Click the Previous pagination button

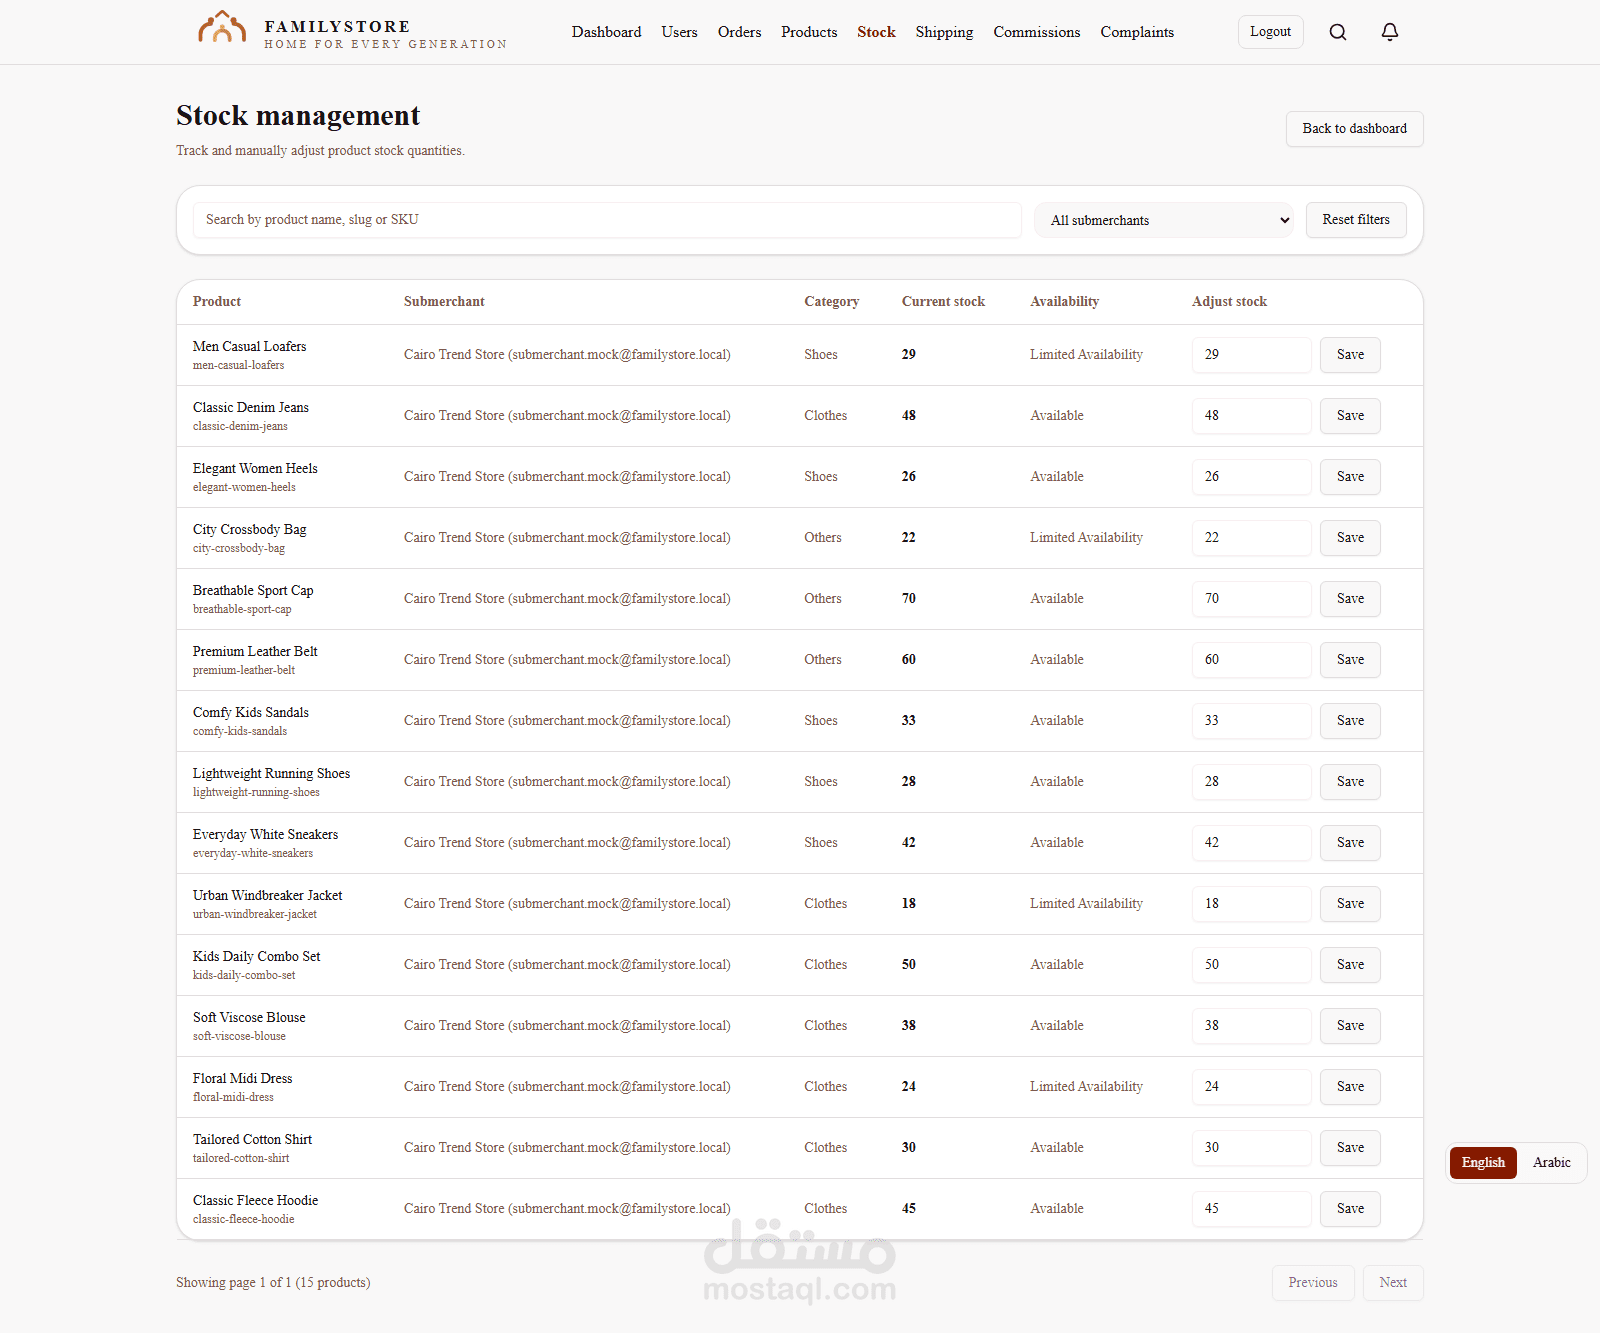(x=1313, y=1283)
